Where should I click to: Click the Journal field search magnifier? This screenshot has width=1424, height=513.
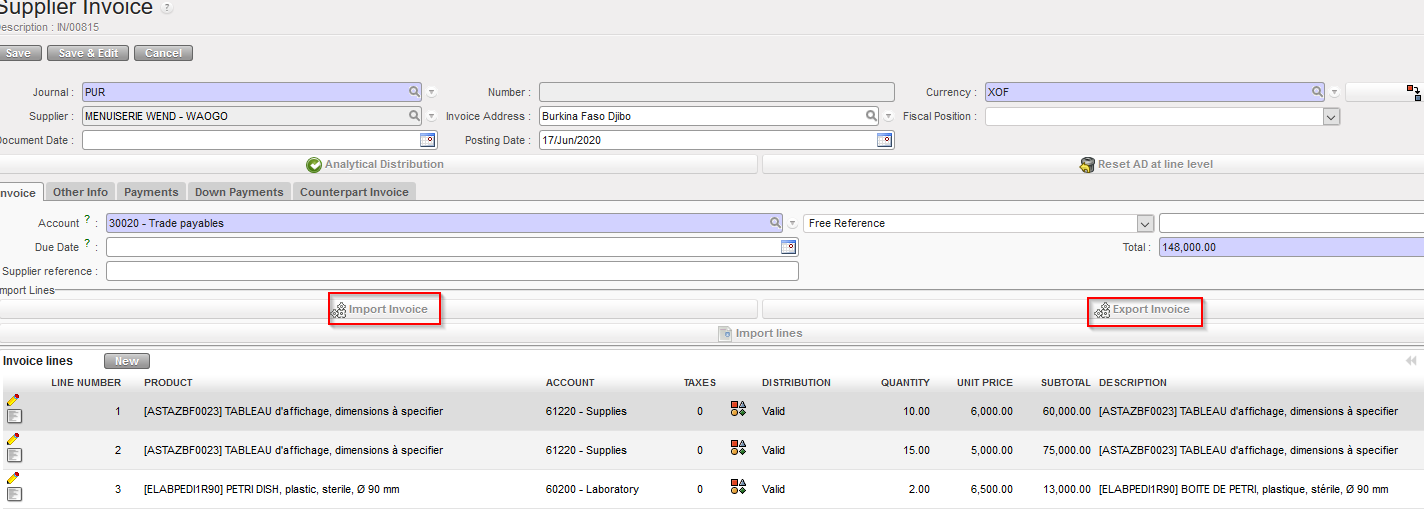[x=414, y=92]
